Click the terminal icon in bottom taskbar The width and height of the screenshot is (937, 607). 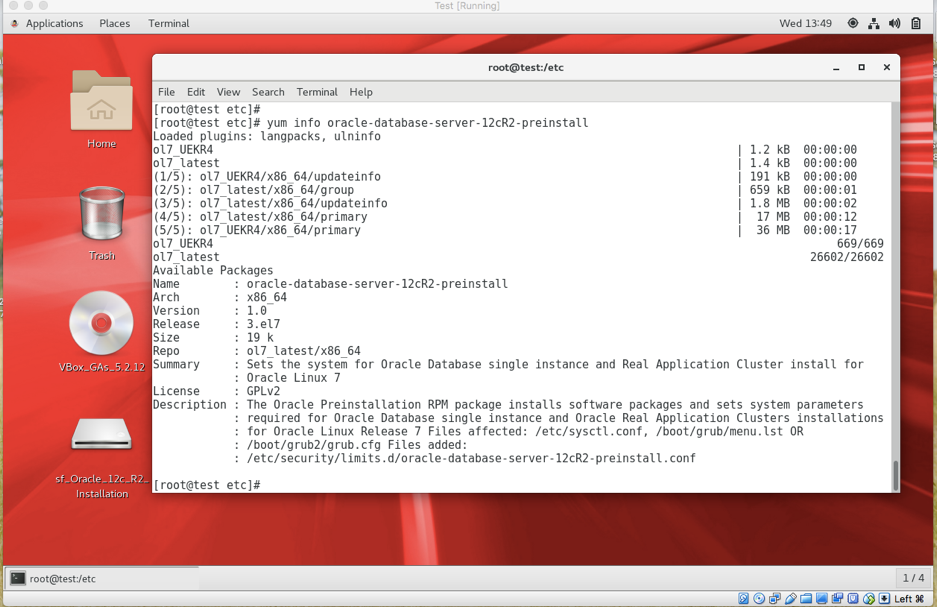18,578
